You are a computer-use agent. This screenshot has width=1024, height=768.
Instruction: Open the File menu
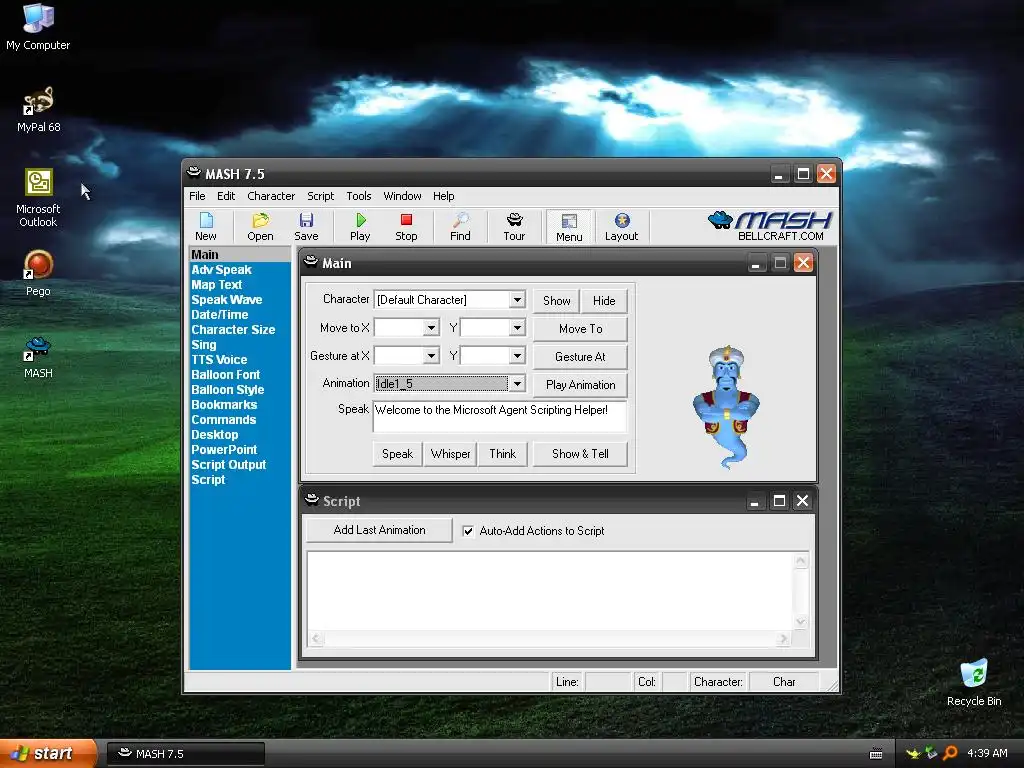coord(197,196)
